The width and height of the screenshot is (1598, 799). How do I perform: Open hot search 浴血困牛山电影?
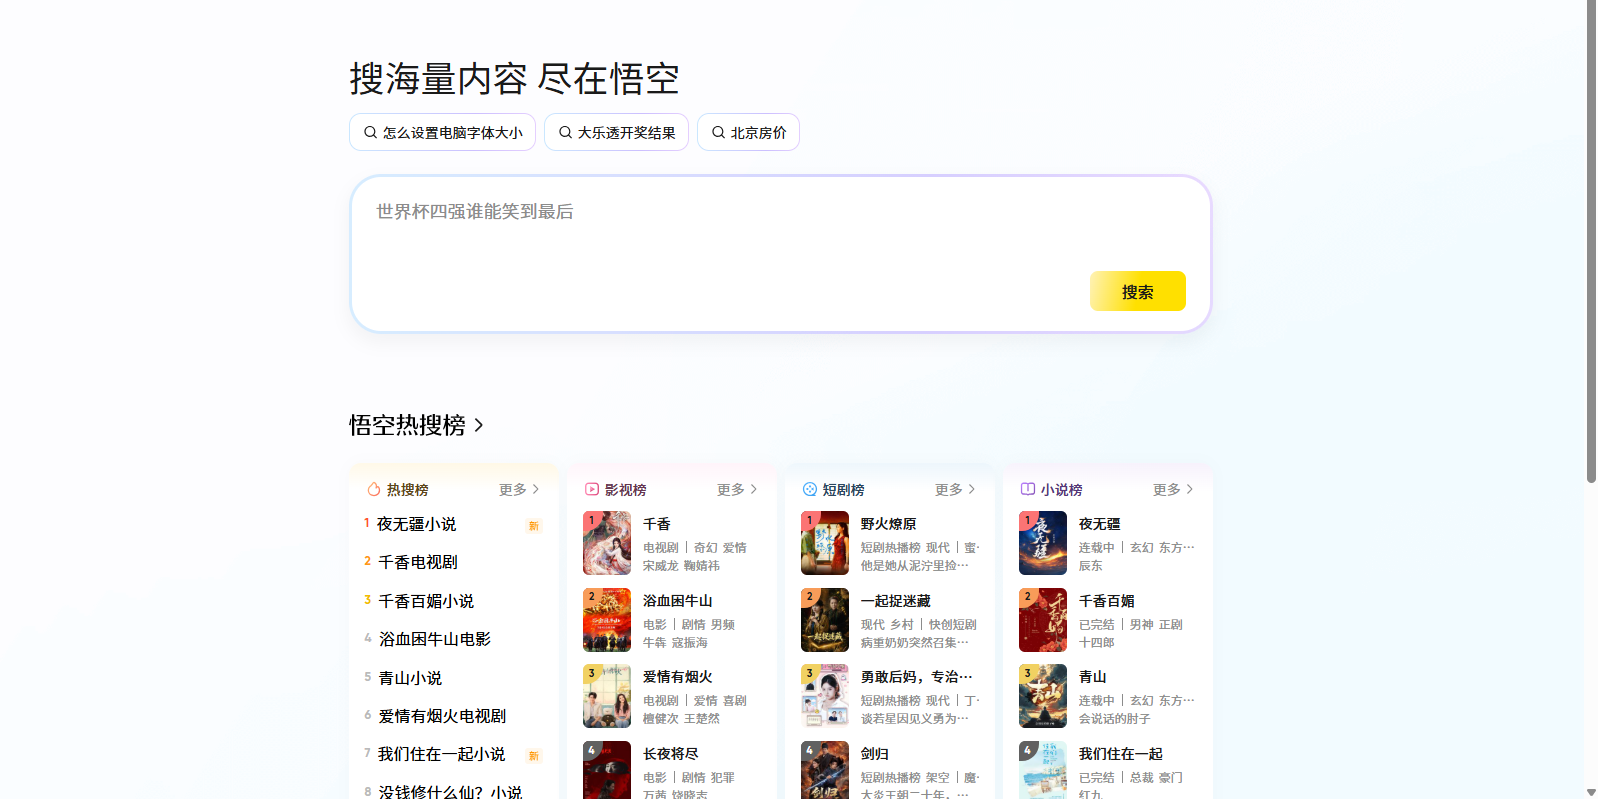434,639
